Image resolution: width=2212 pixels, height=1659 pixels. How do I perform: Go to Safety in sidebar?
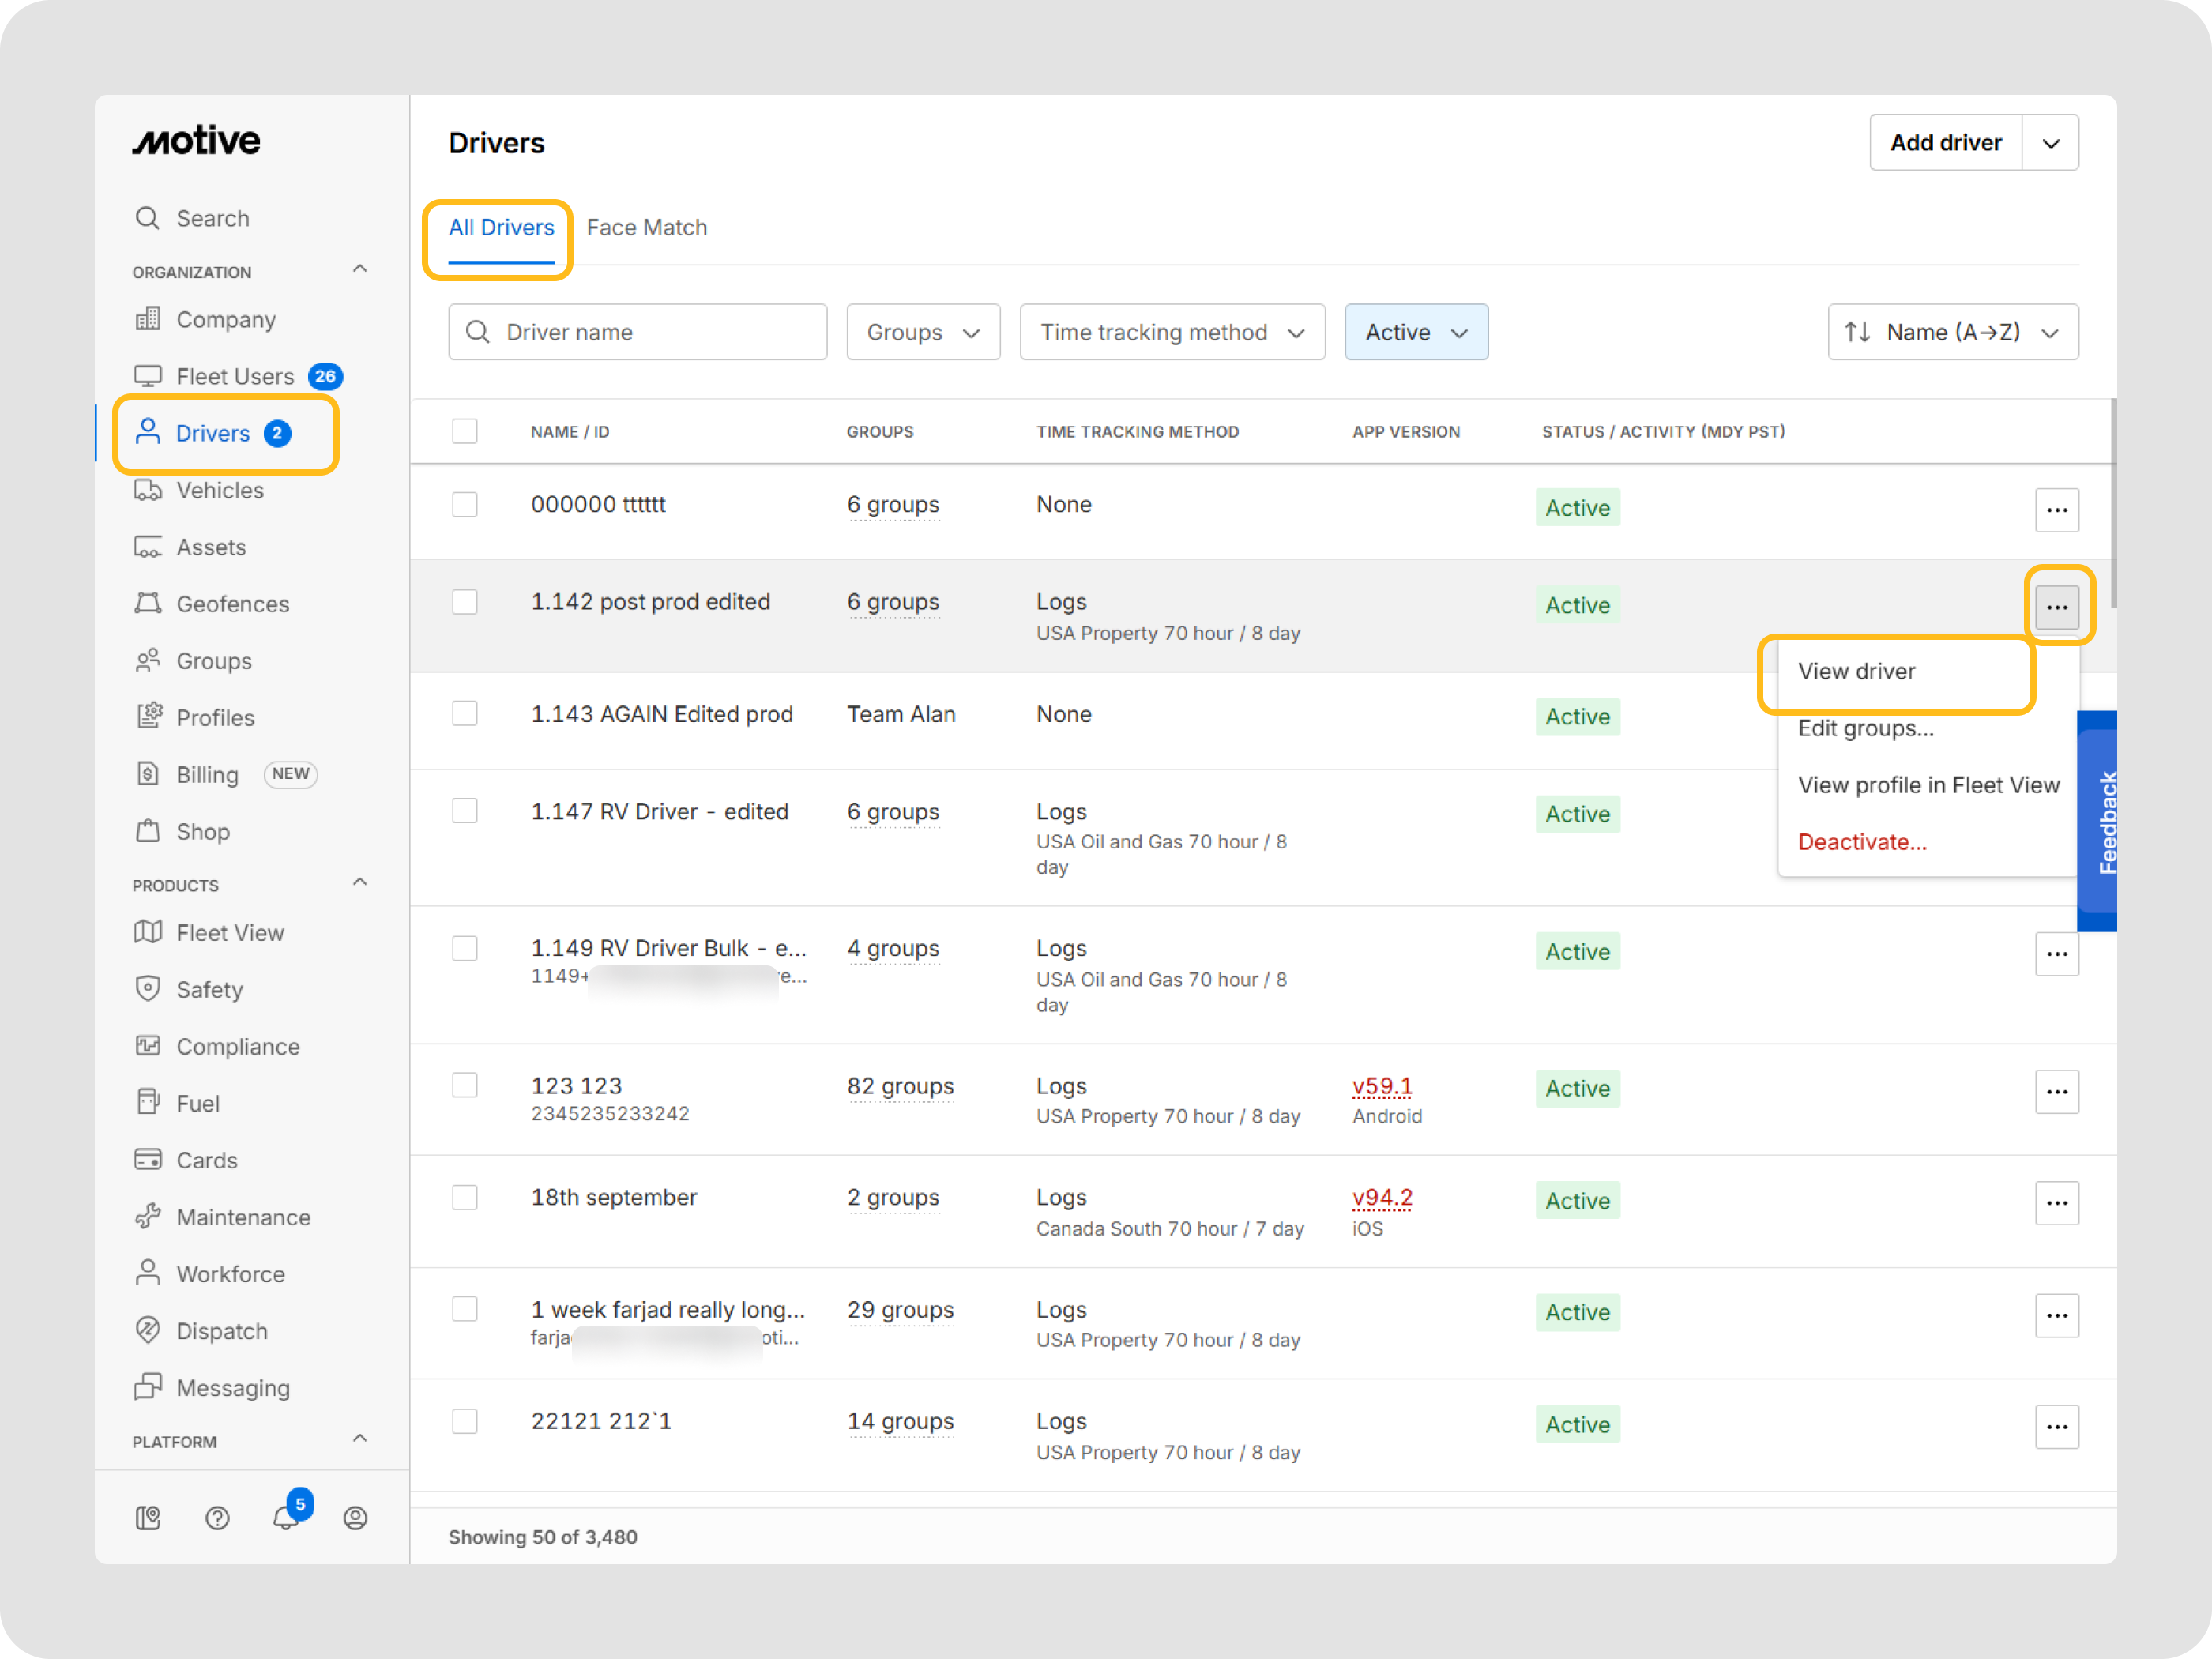[x=209, y=989]
